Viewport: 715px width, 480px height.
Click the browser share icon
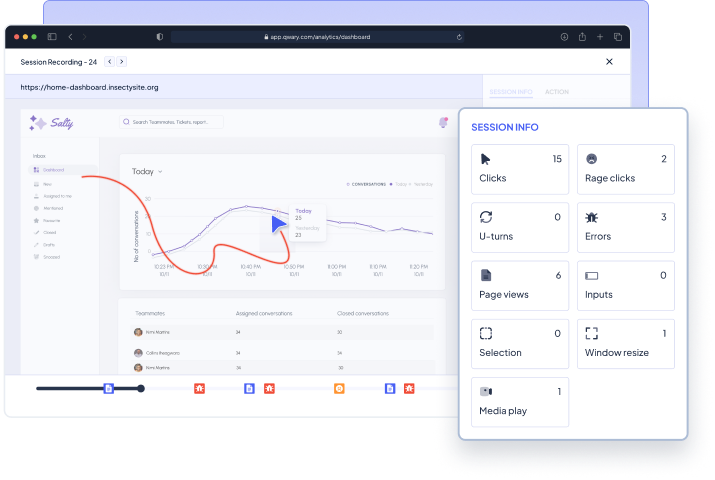coord(582,36)
